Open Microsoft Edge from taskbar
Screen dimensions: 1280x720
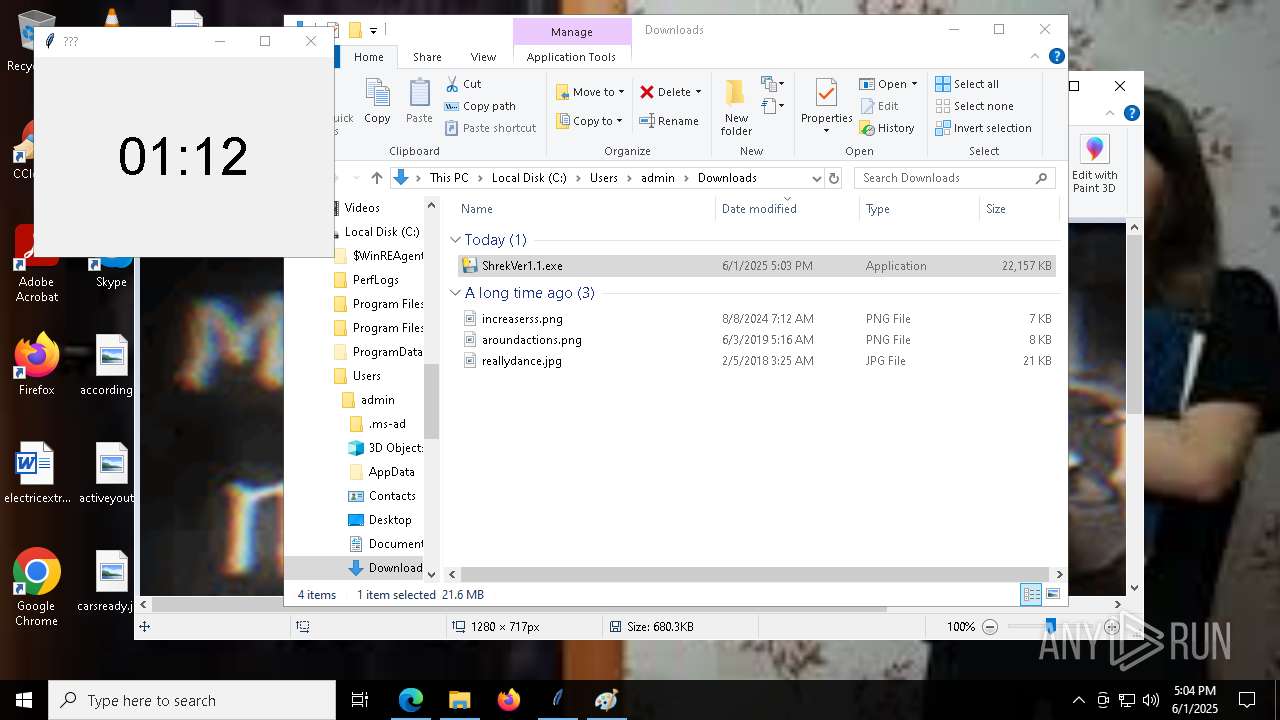click(x=411, y=700)
